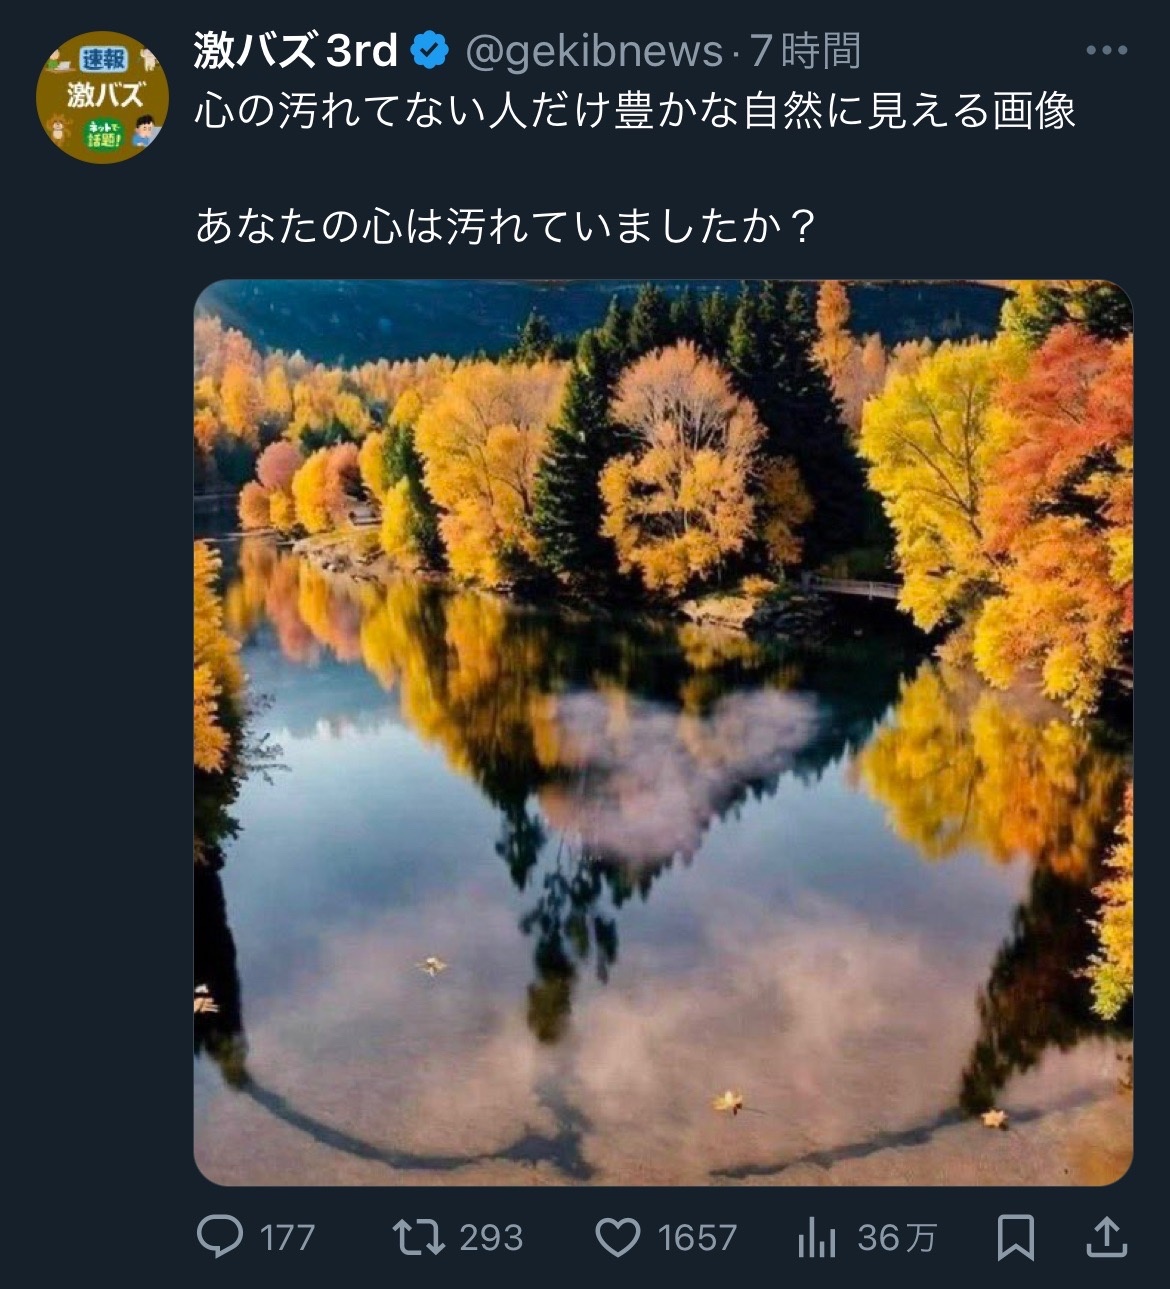Select the first line of post text
Screen dimensions: 1170x1289
(x=635, y=111)
